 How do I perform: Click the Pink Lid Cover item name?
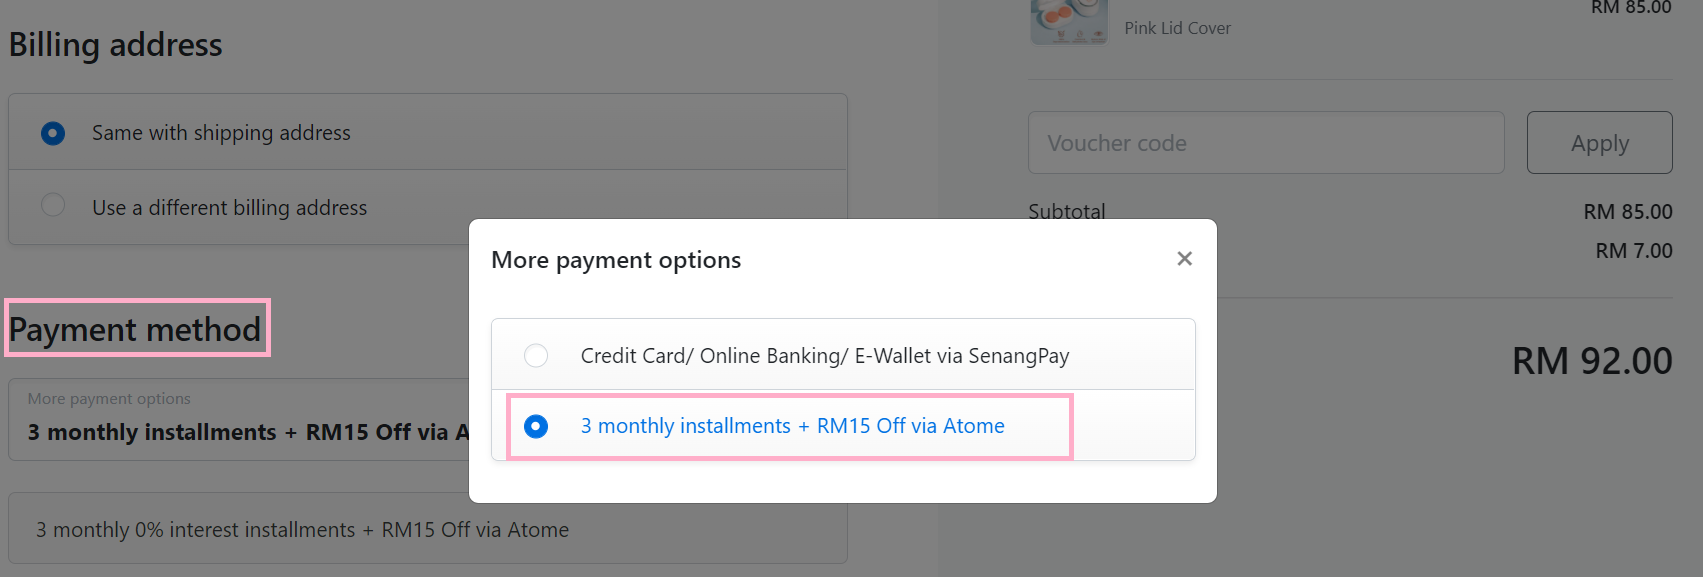point(1177,28)
